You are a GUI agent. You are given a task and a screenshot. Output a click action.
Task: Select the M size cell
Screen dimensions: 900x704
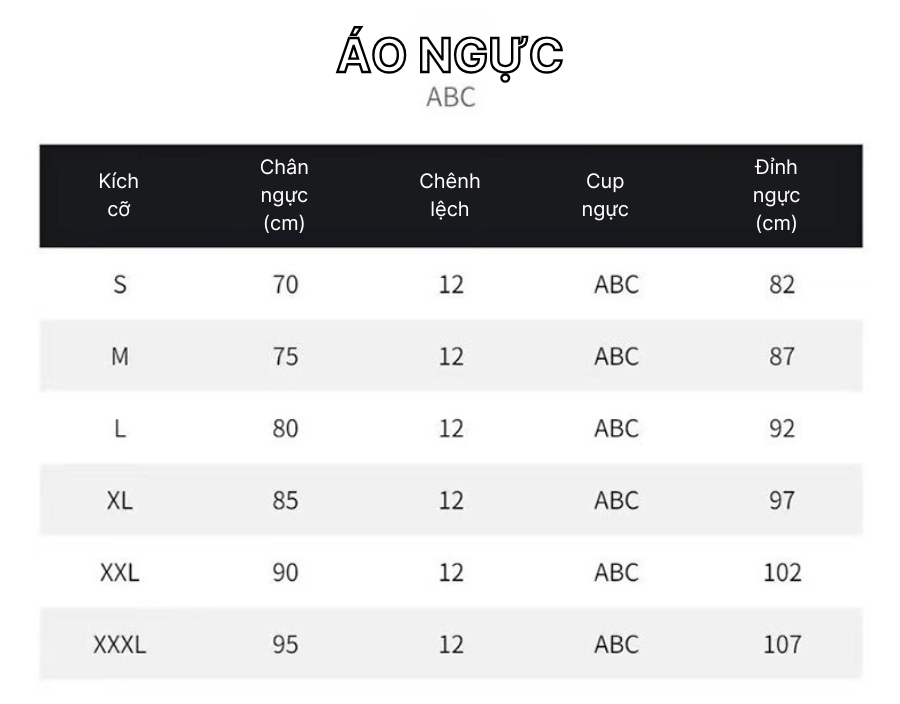point(119,356)
